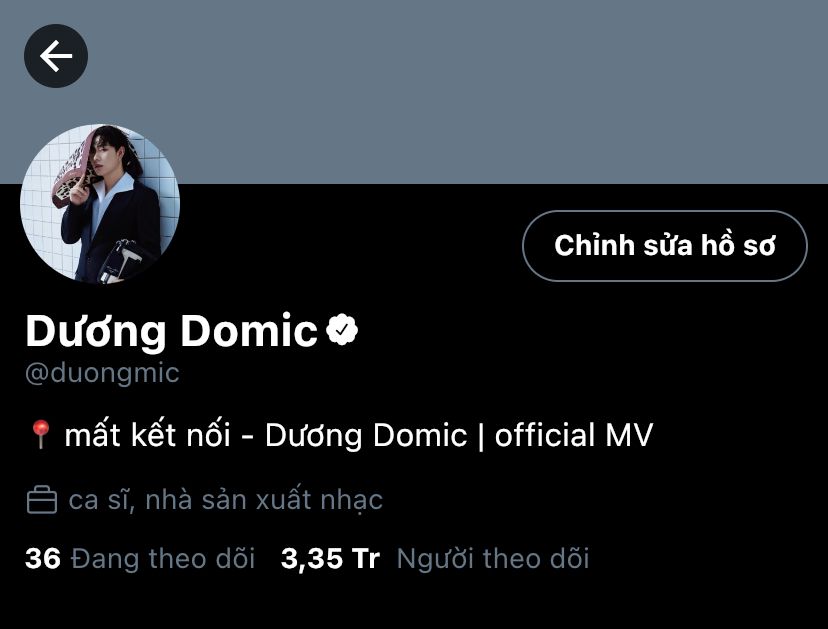This screenshot has height=629, width=828.
Task: Click "mất kết nối" in the bio
Action: [x=148, y=435]
